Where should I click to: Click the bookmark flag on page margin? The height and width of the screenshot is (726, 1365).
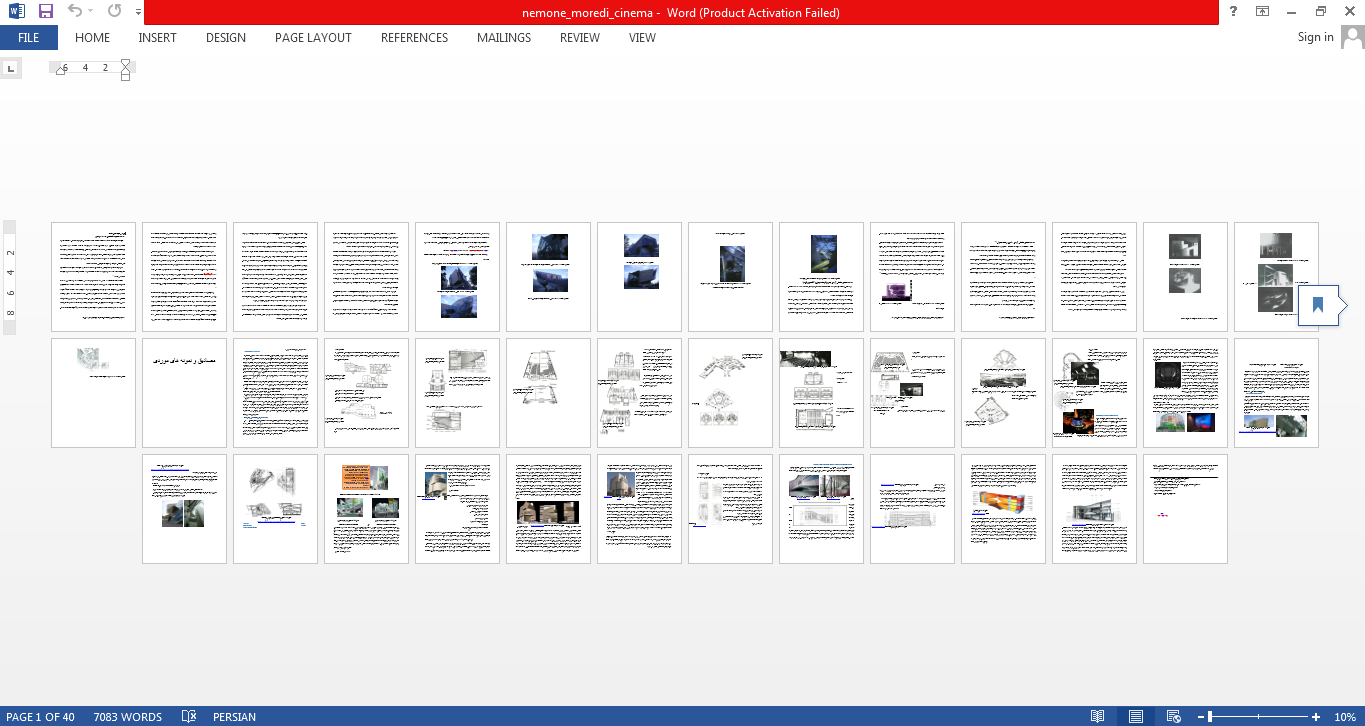tap(1317, 305)
